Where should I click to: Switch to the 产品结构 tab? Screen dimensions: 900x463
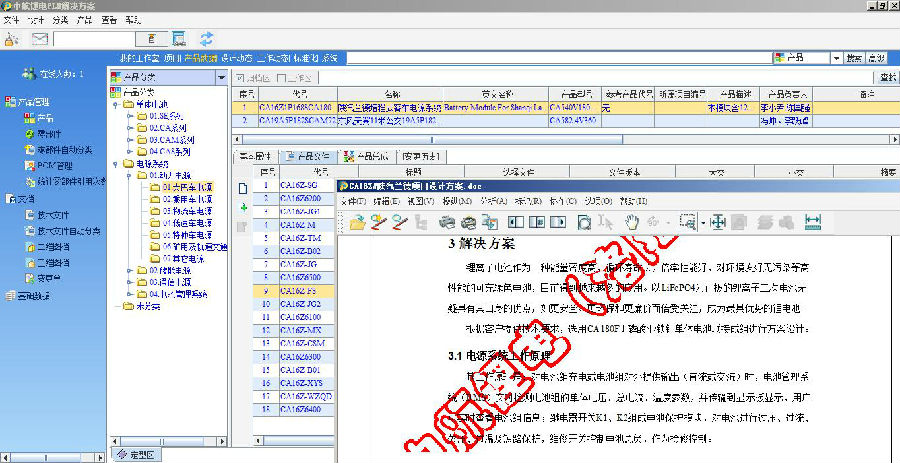(366, 156)
